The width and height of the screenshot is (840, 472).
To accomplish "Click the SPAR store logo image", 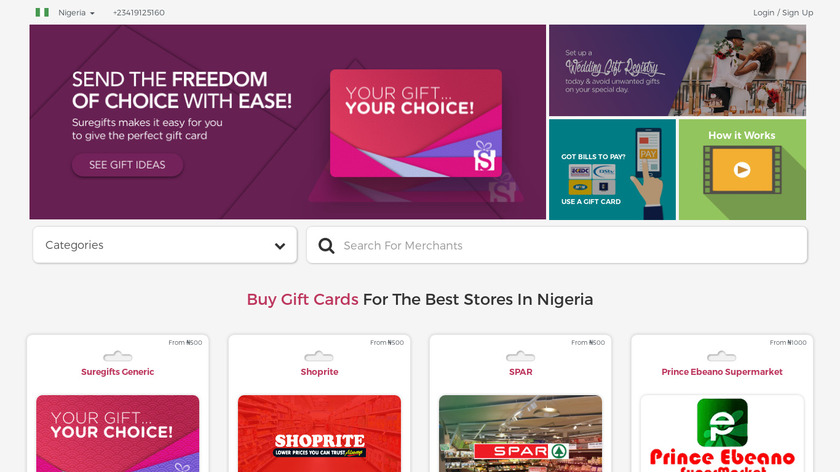I will point(520,451).
